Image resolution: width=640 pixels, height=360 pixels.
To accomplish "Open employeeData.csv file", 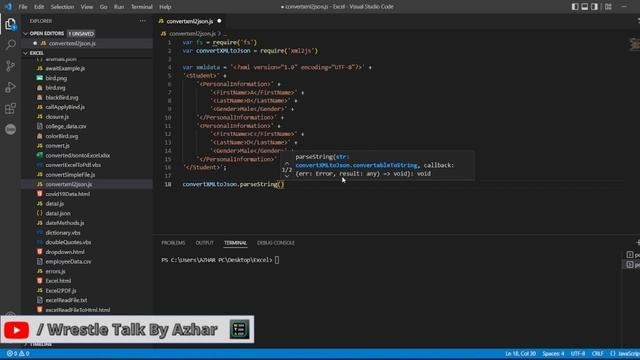I will click(68, 262).
